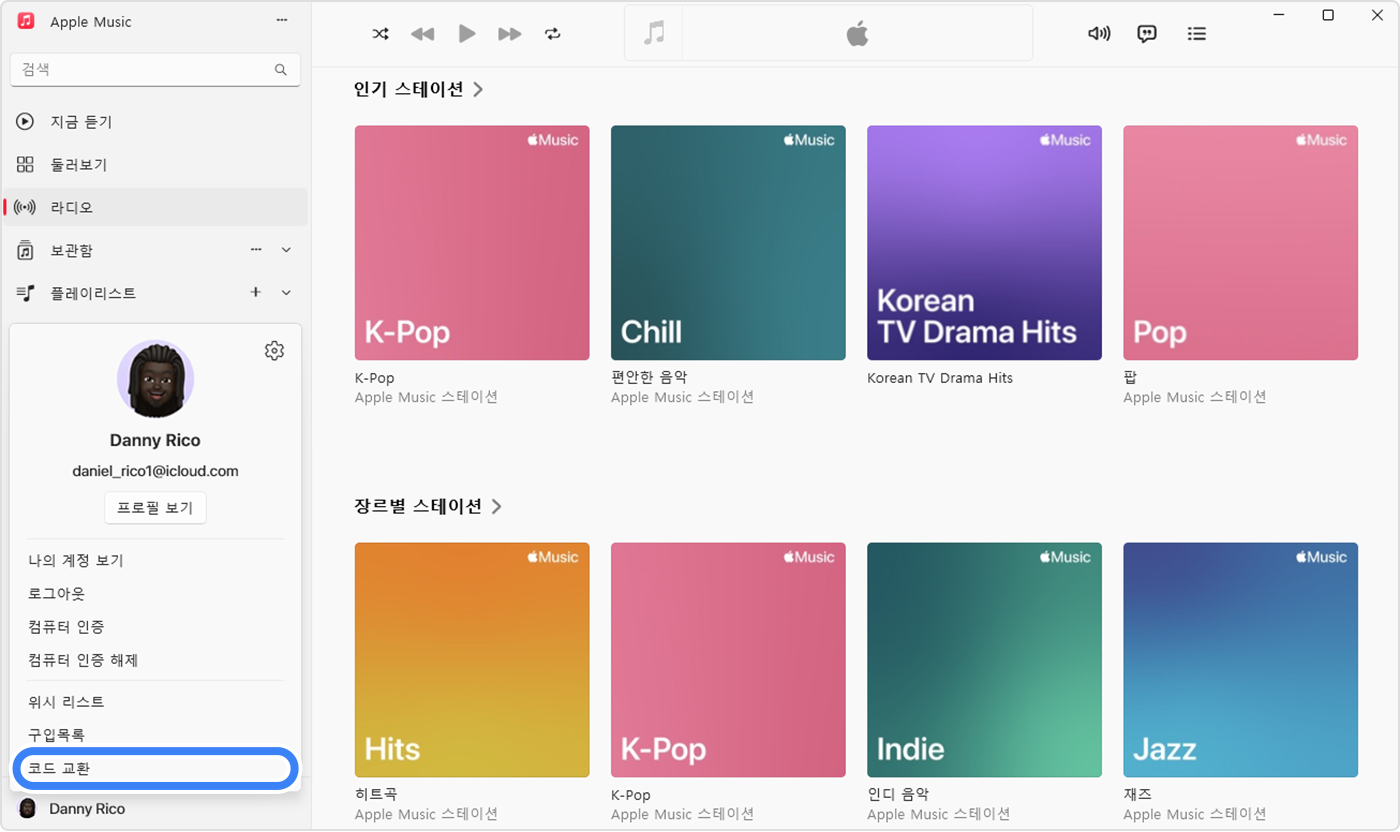
Task: Open Korean TV Drama Hits station tile
Action: (984, 242)
